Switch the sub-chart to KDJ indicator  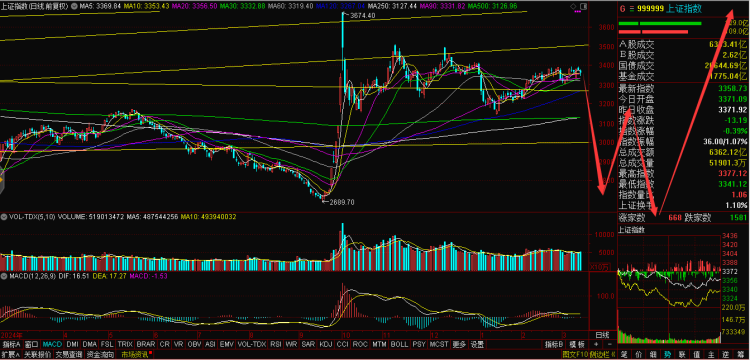coord(326,344)
